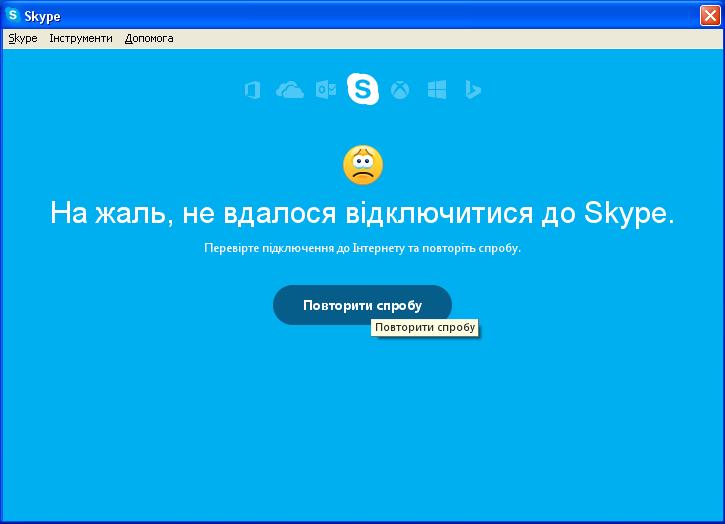The width and height of the screenshot is (725, 524).
Task: Click the OneDrive cloud icon
Action: (x=290, y=90)
